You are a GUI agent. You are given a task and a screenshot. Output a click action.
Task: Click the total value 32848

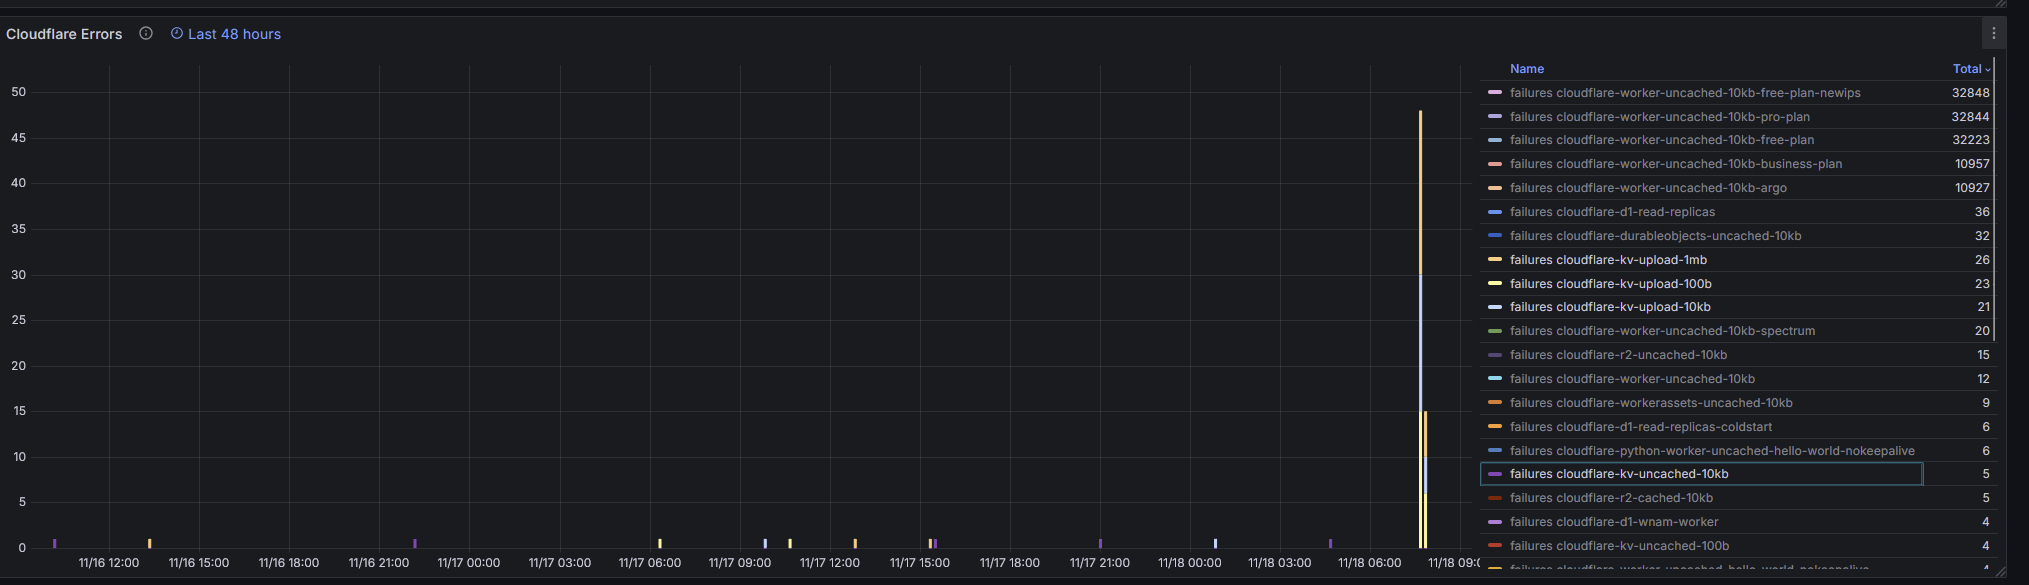pyautogui.click(x=1970, y=93)
